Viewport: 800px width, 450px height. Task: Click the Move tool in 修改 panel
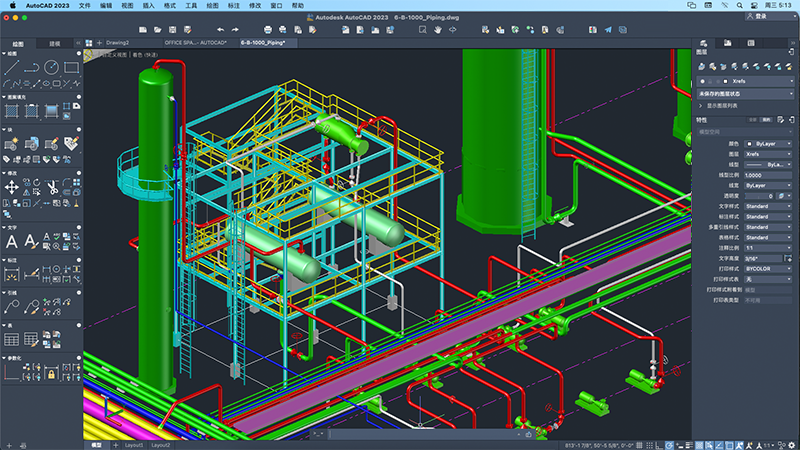13,188
